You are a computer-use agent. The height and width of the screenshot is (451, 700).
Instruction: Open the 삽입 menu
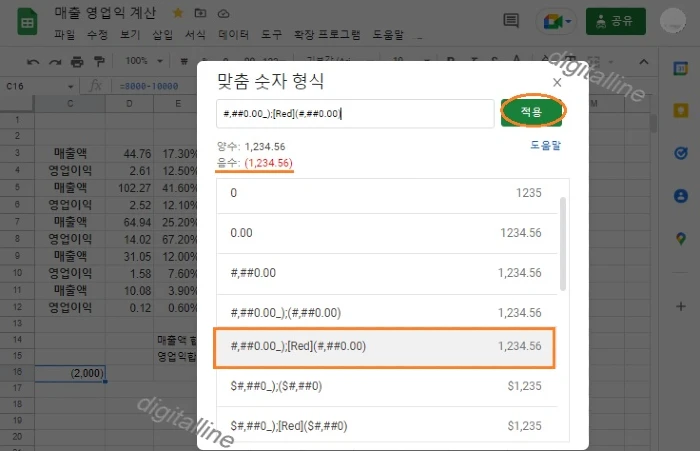(162, 34)
